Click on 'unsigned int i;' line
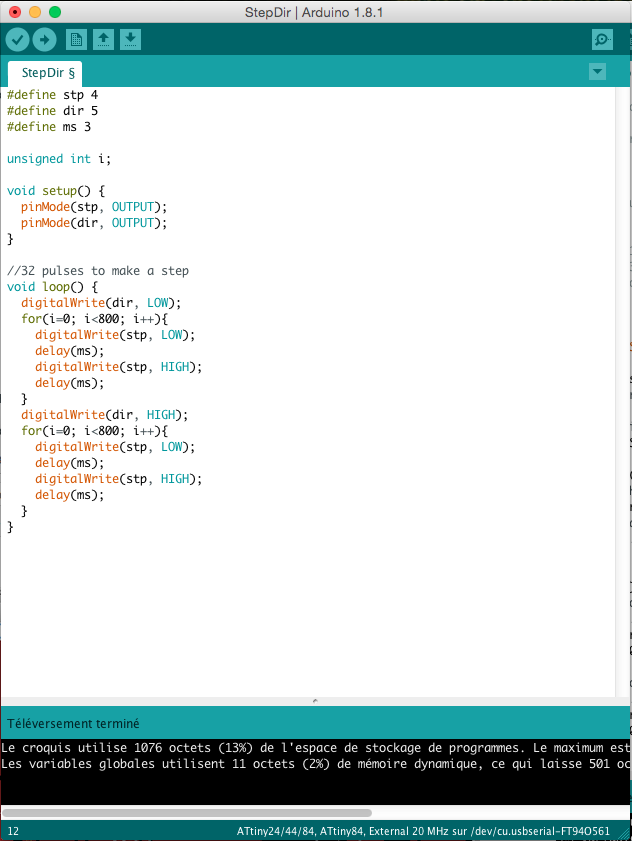This screenshot has height=841, width=632. [58, 159]
